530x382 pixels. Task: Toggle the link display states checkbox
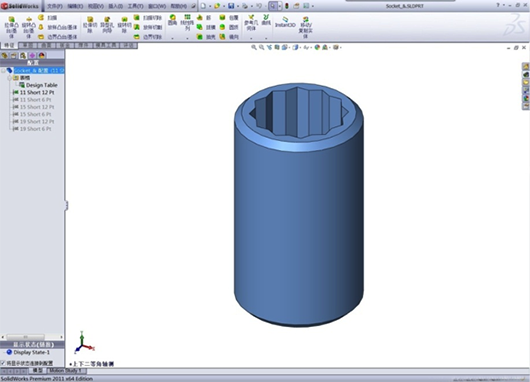3,363
